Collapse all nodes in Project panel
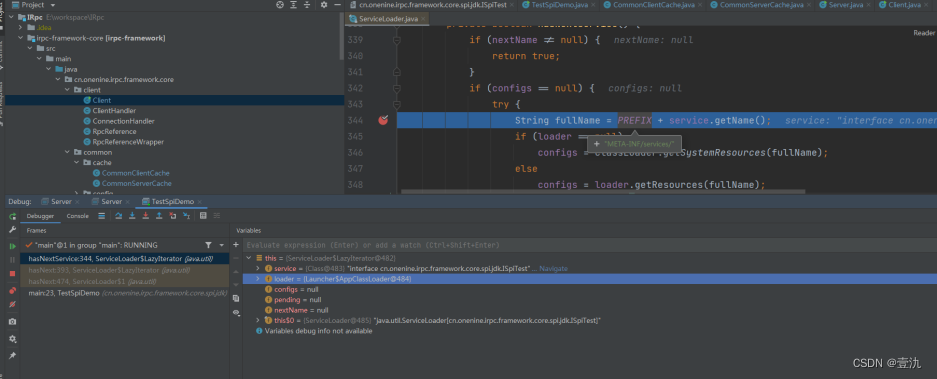This screenshot has height=379, width=937. click(308, 5)
